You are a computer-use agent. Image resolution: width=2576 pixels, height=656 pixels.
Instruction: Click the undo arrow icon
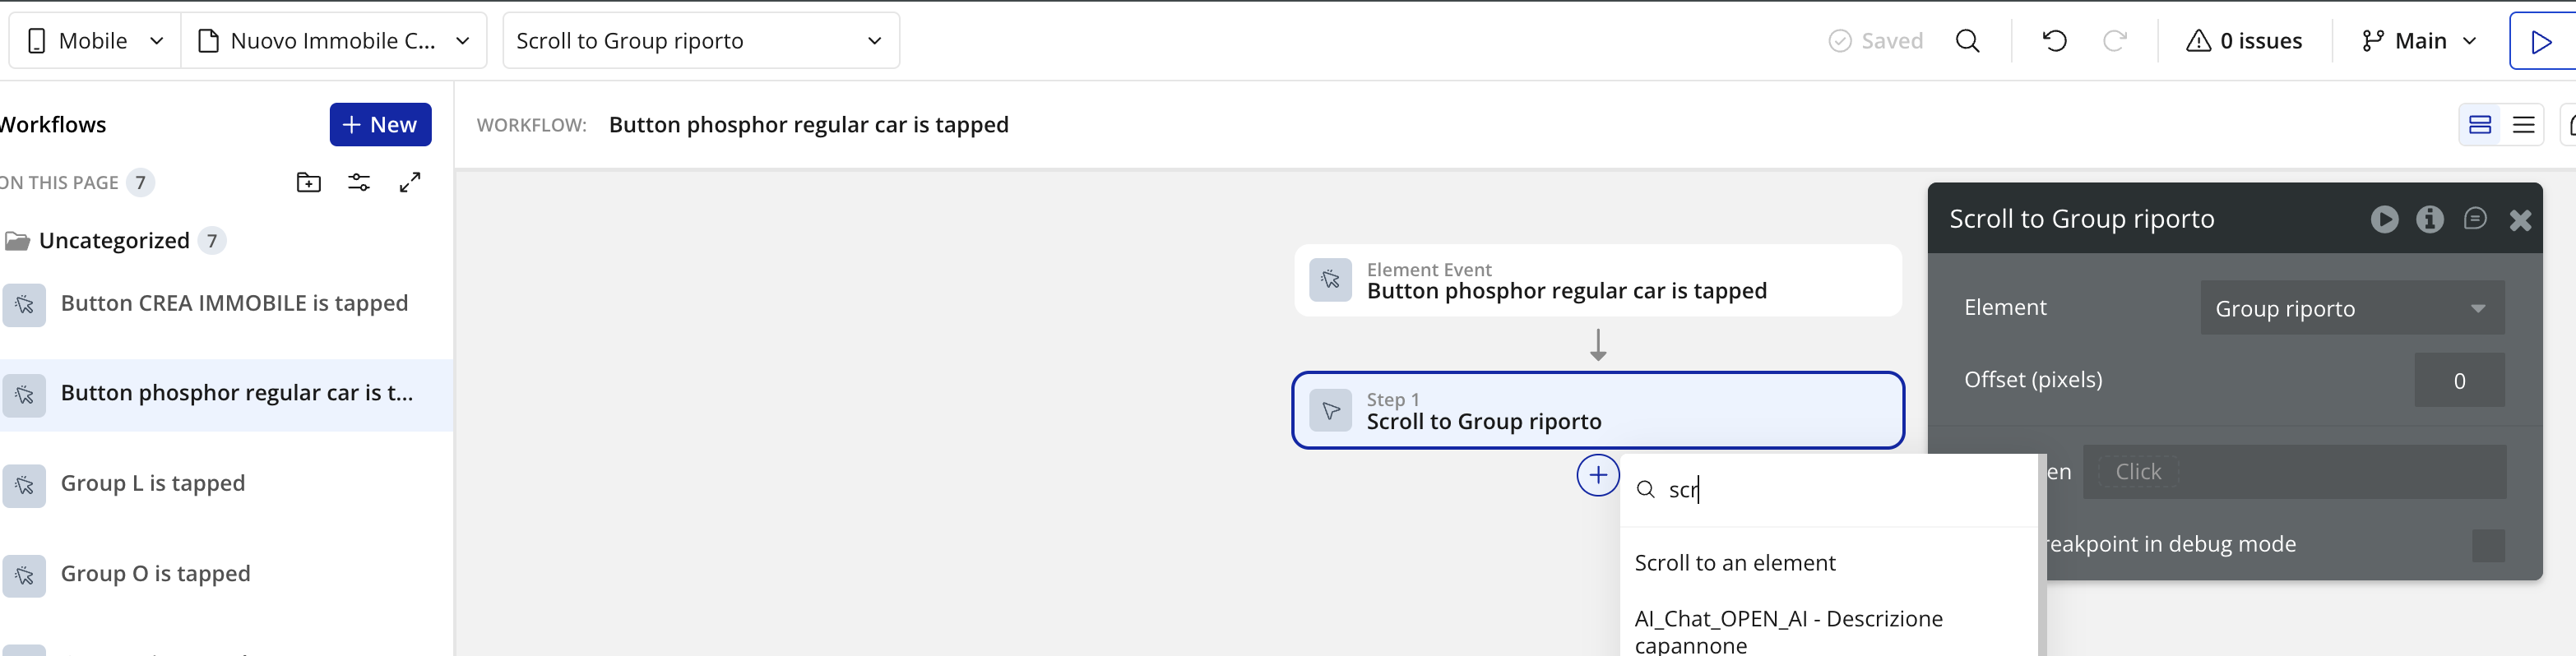click(2054, 41)
